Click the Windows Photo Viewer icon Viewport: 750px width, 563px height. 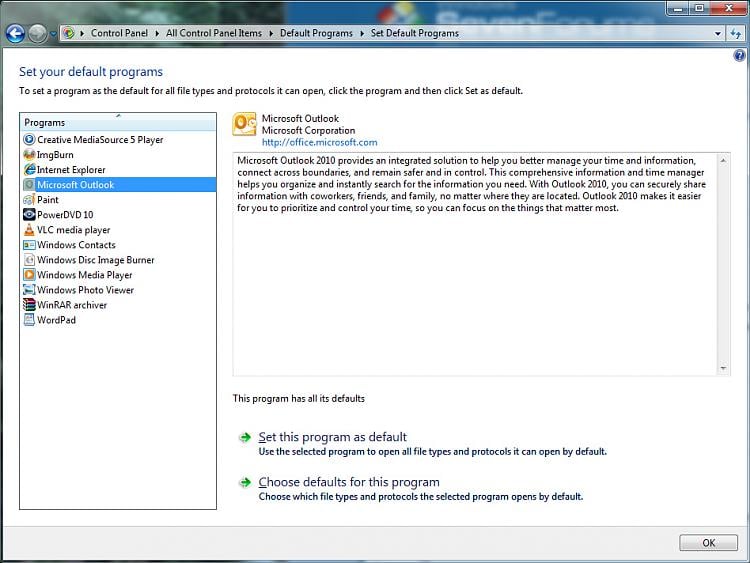tap(29, 289)
